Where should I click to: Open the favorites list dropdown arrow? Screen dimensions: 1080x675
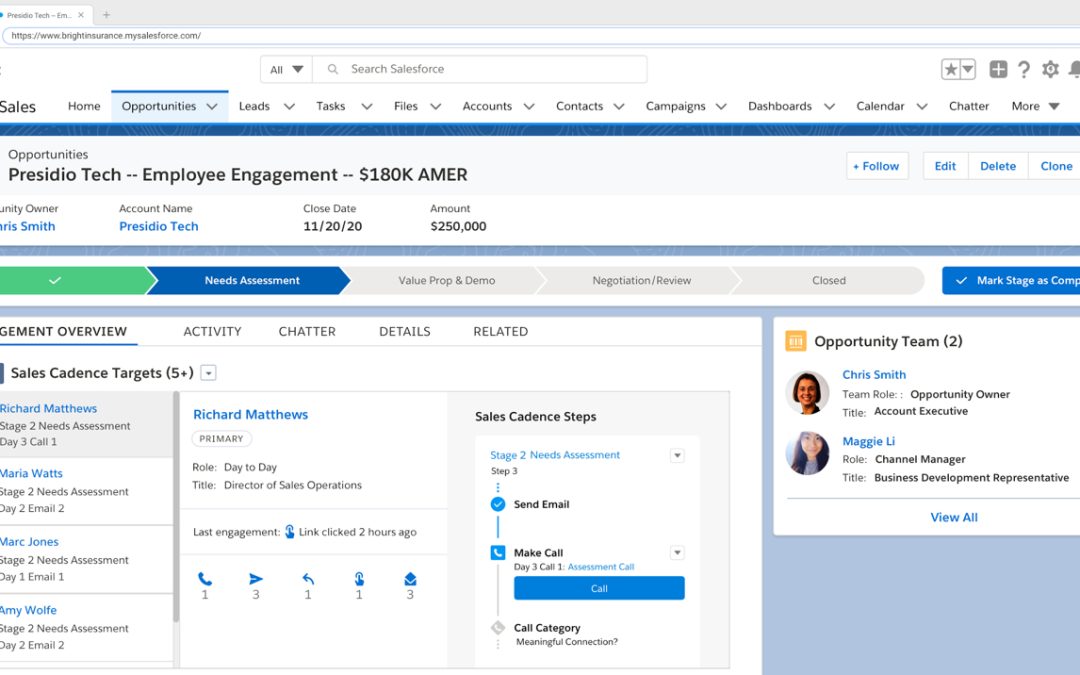967,69
